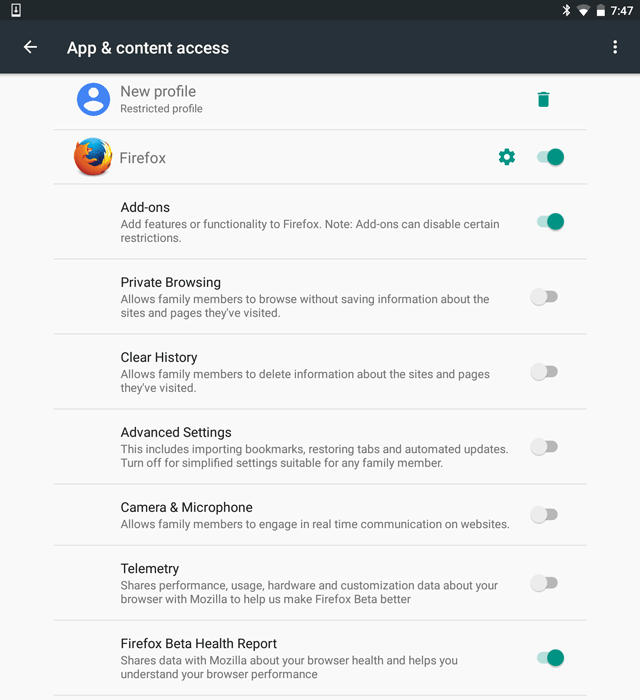640x700 pixels.
Task: Tap the Wi-Fi status icon
Action: pos(583,10)
